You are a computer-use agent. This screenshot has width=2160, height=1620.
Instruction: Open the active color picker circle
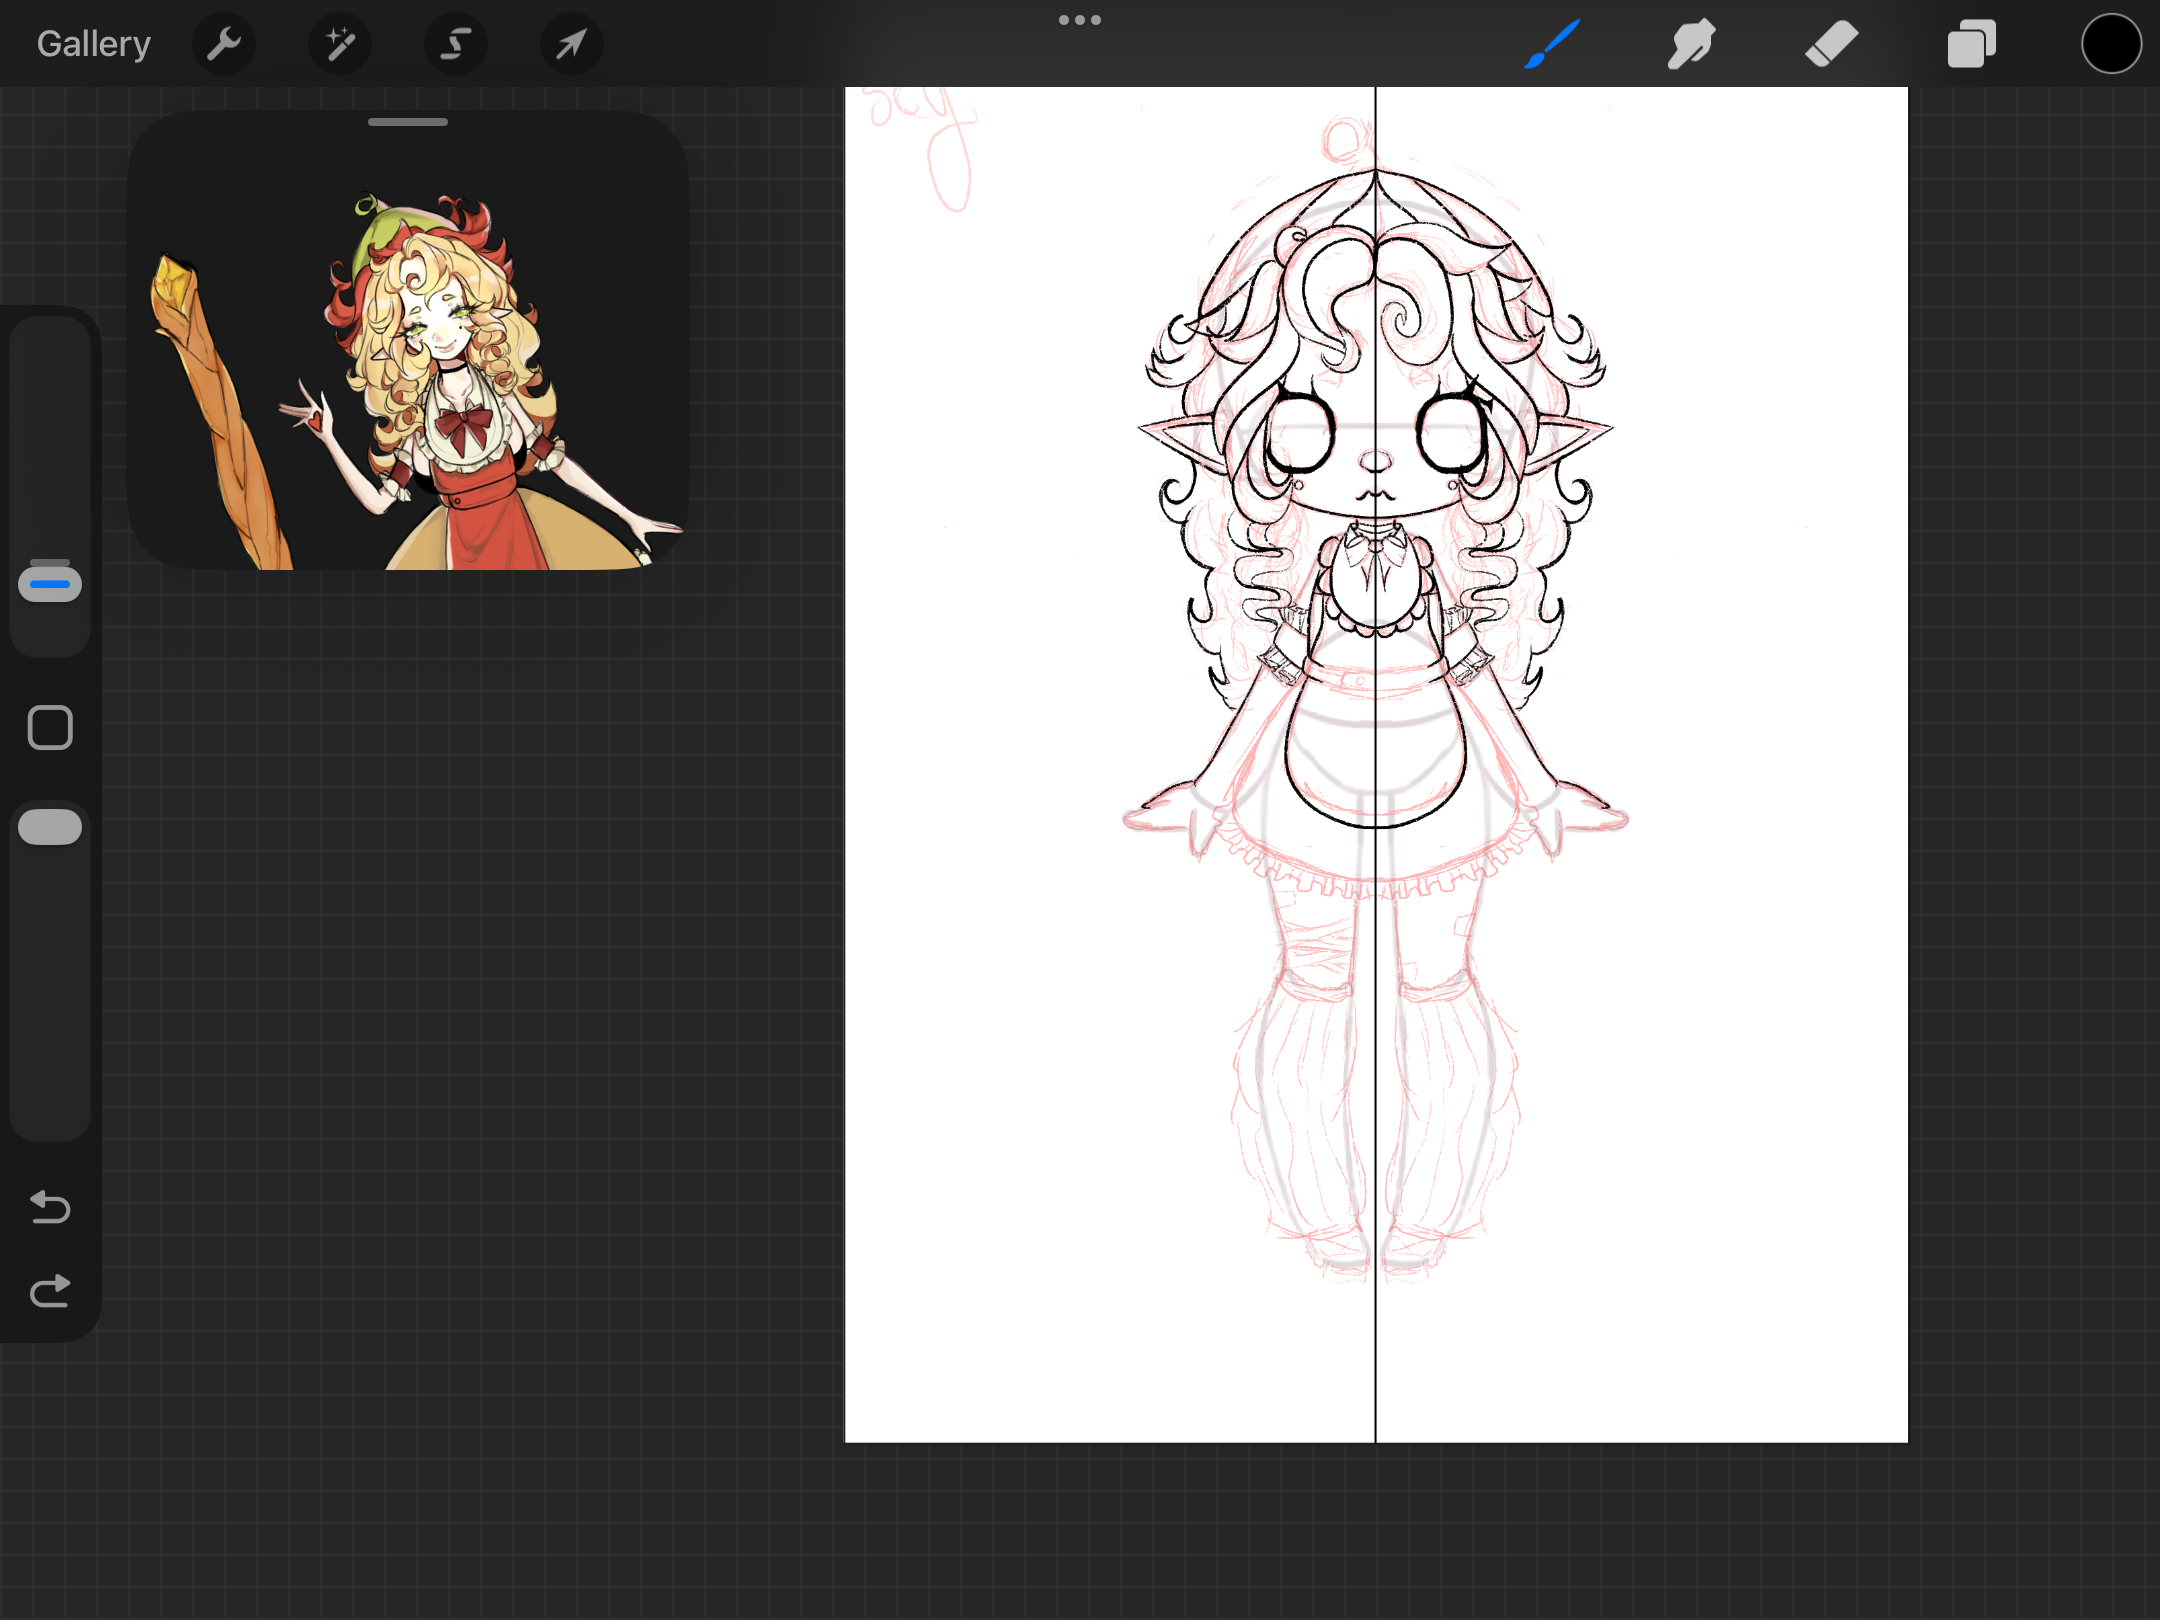pyautogui.click(x=2111, y=44)
